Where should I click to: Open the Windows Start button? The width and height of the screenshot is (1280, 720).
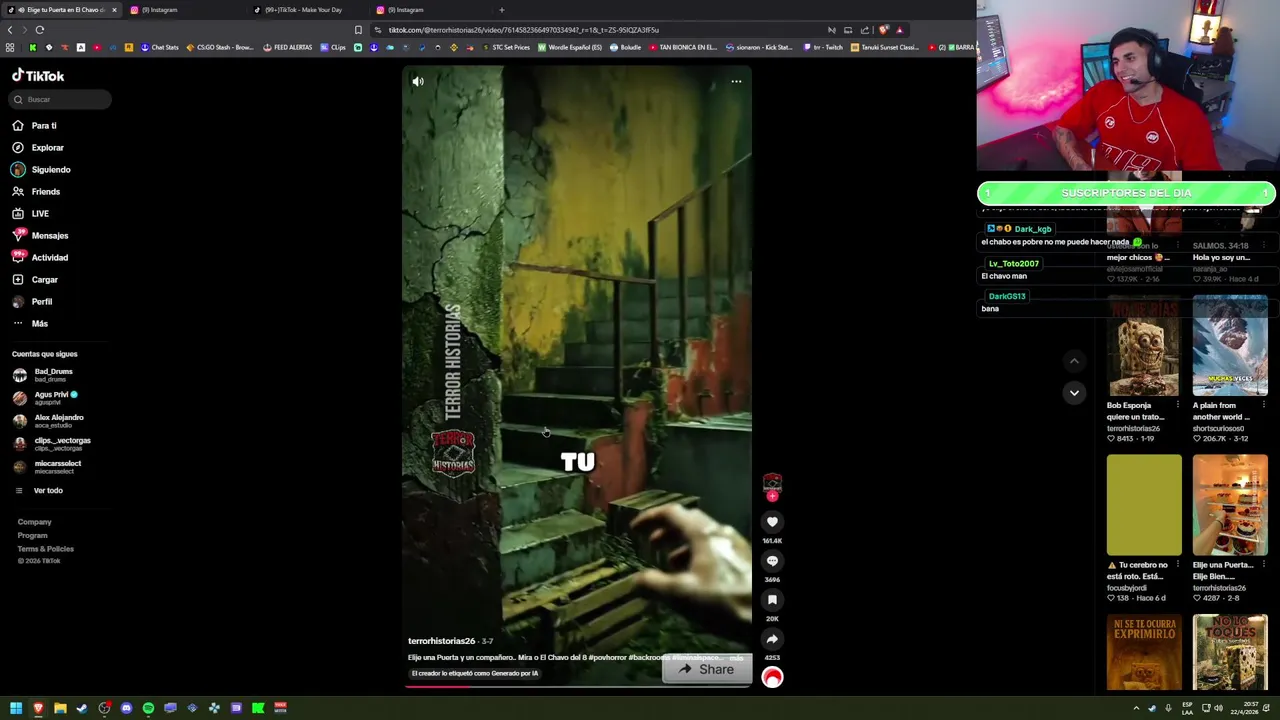(x=16, y=708)
